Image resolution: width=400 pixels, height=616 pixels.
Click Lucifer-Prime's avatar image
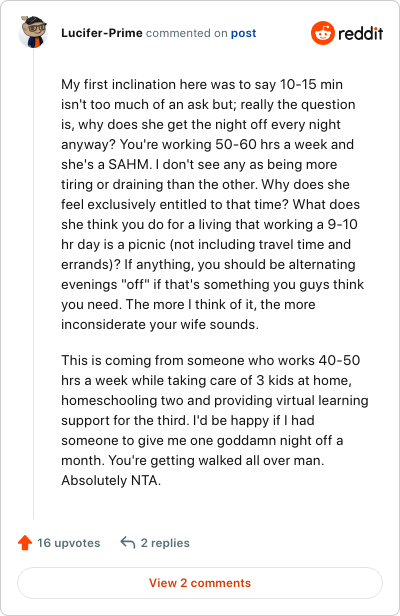33,32
